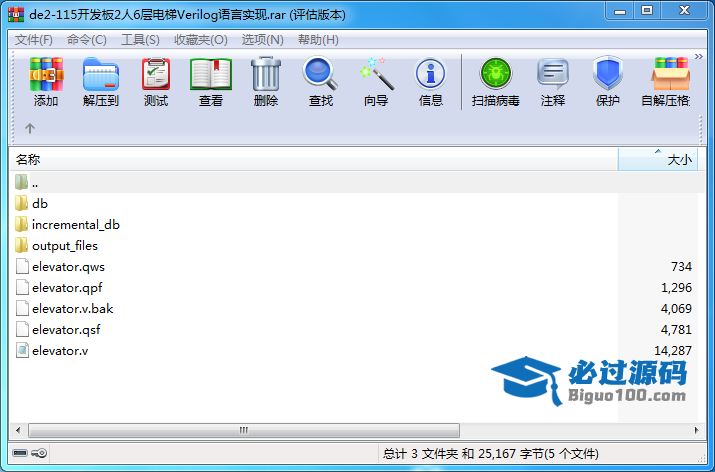Sort by the Name (名称) column header
715x472 pixels.
tap(314, 160)
